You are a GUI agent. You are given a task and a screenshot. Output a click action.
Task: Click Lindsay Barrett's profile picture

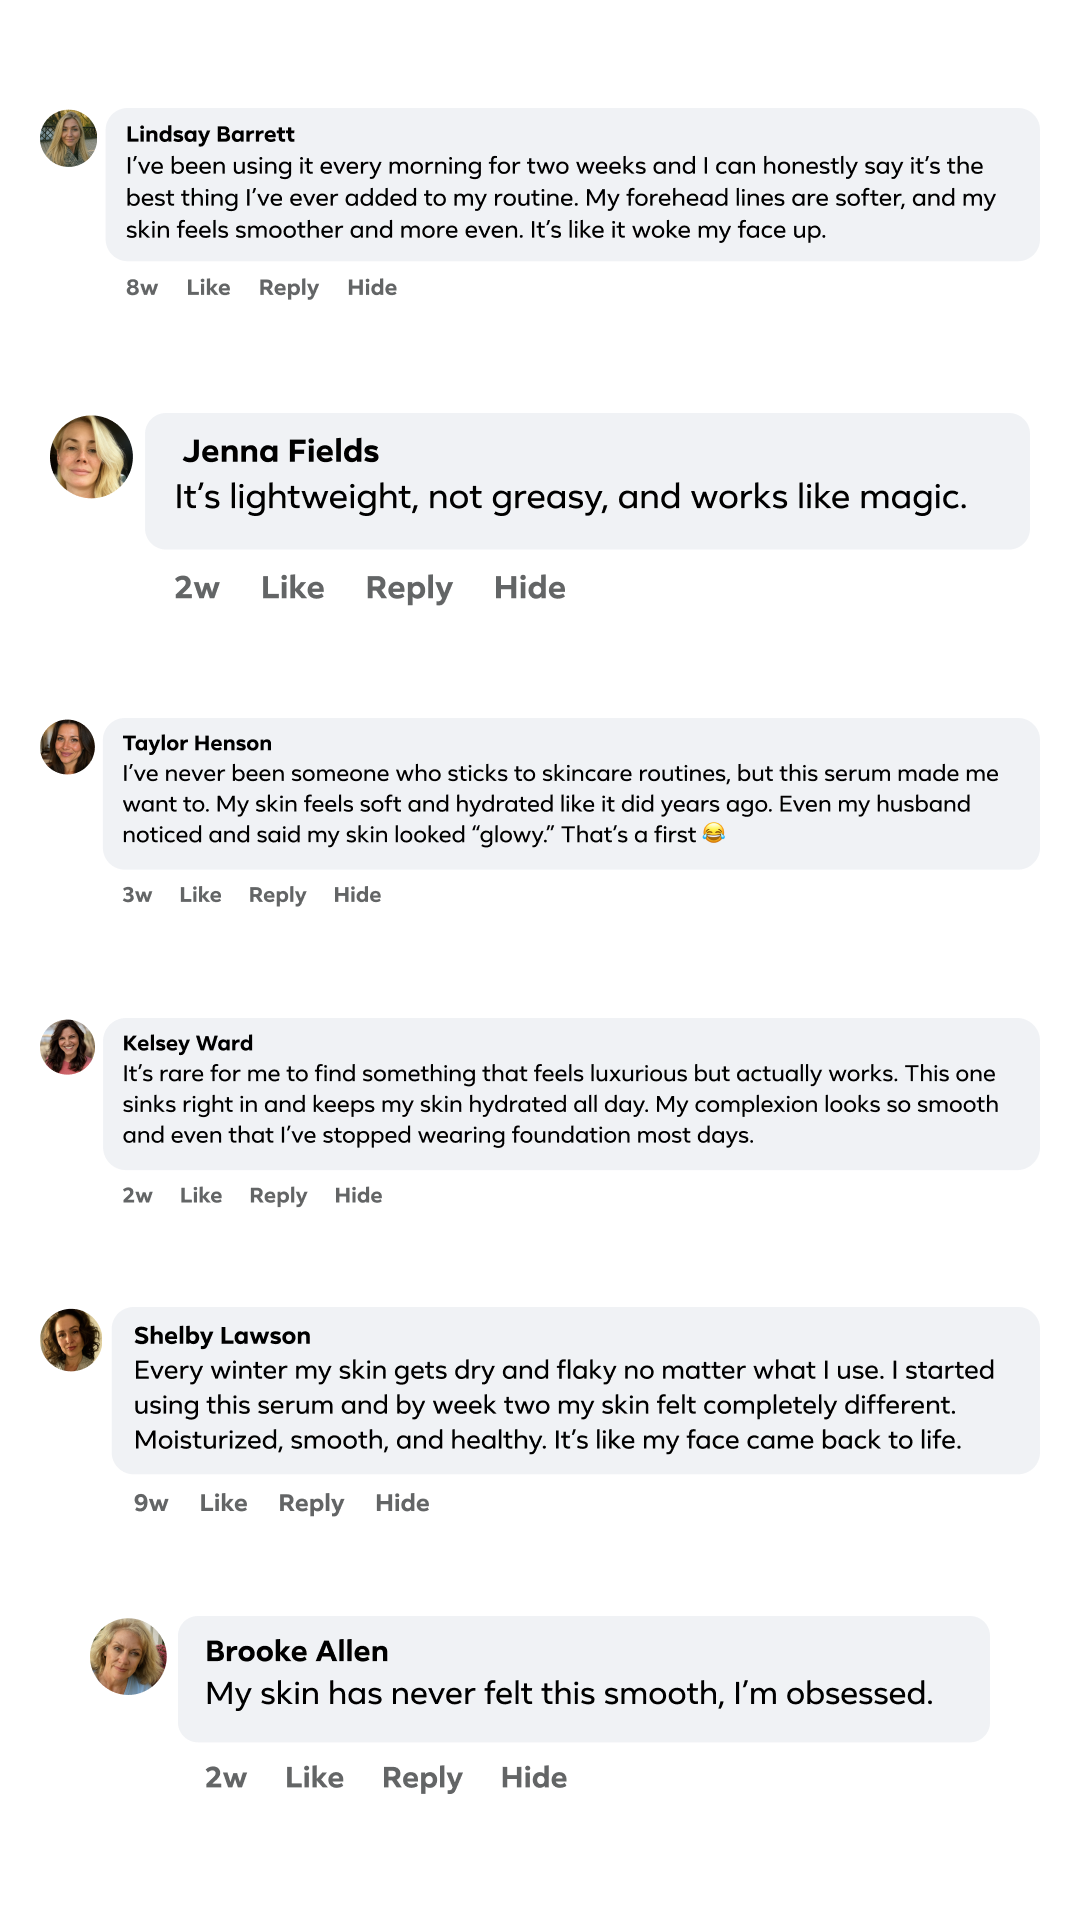click(x=68, y=138)
